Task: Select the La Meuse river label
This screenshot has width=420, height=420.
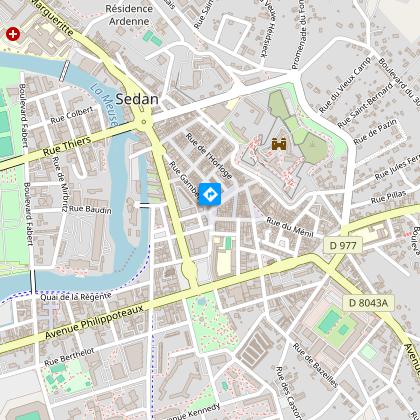Action: tap(104, 105)
